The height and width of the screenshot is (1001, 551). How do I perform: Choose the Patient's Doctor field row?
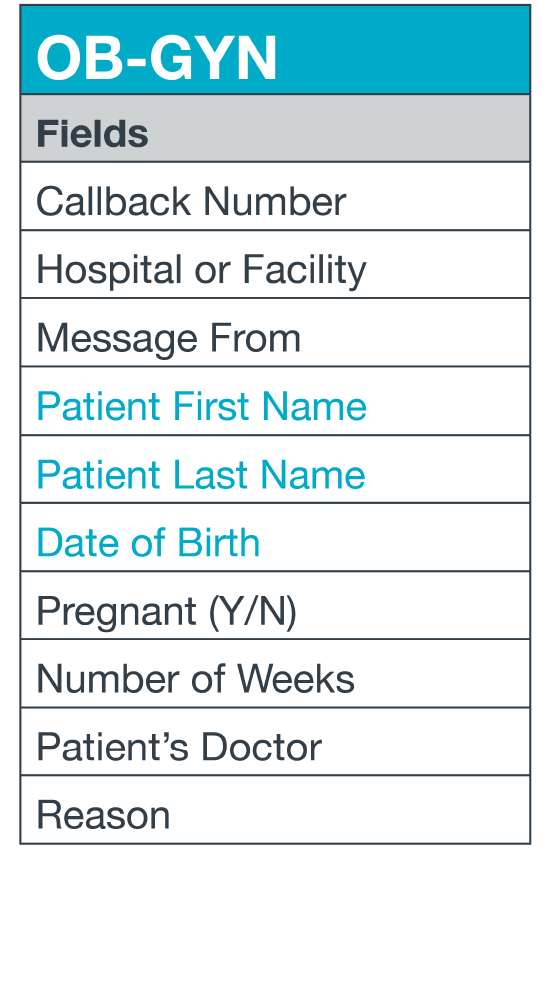point(275,742)
